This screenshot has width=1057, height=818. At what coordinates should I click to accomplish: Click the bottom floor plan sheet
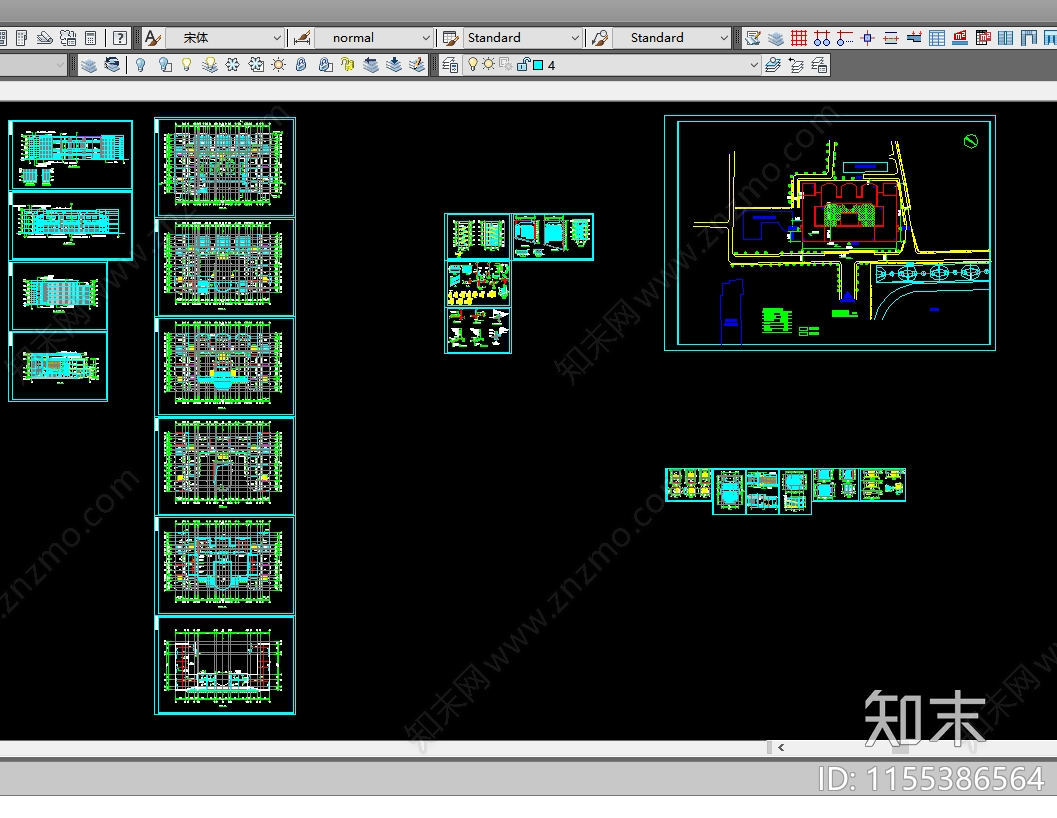(x=225, y=666)
